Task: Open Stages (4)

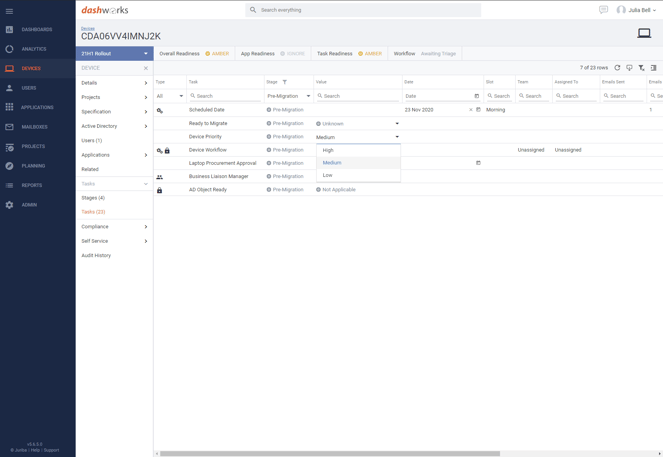Action: click(x=93, y=198)
